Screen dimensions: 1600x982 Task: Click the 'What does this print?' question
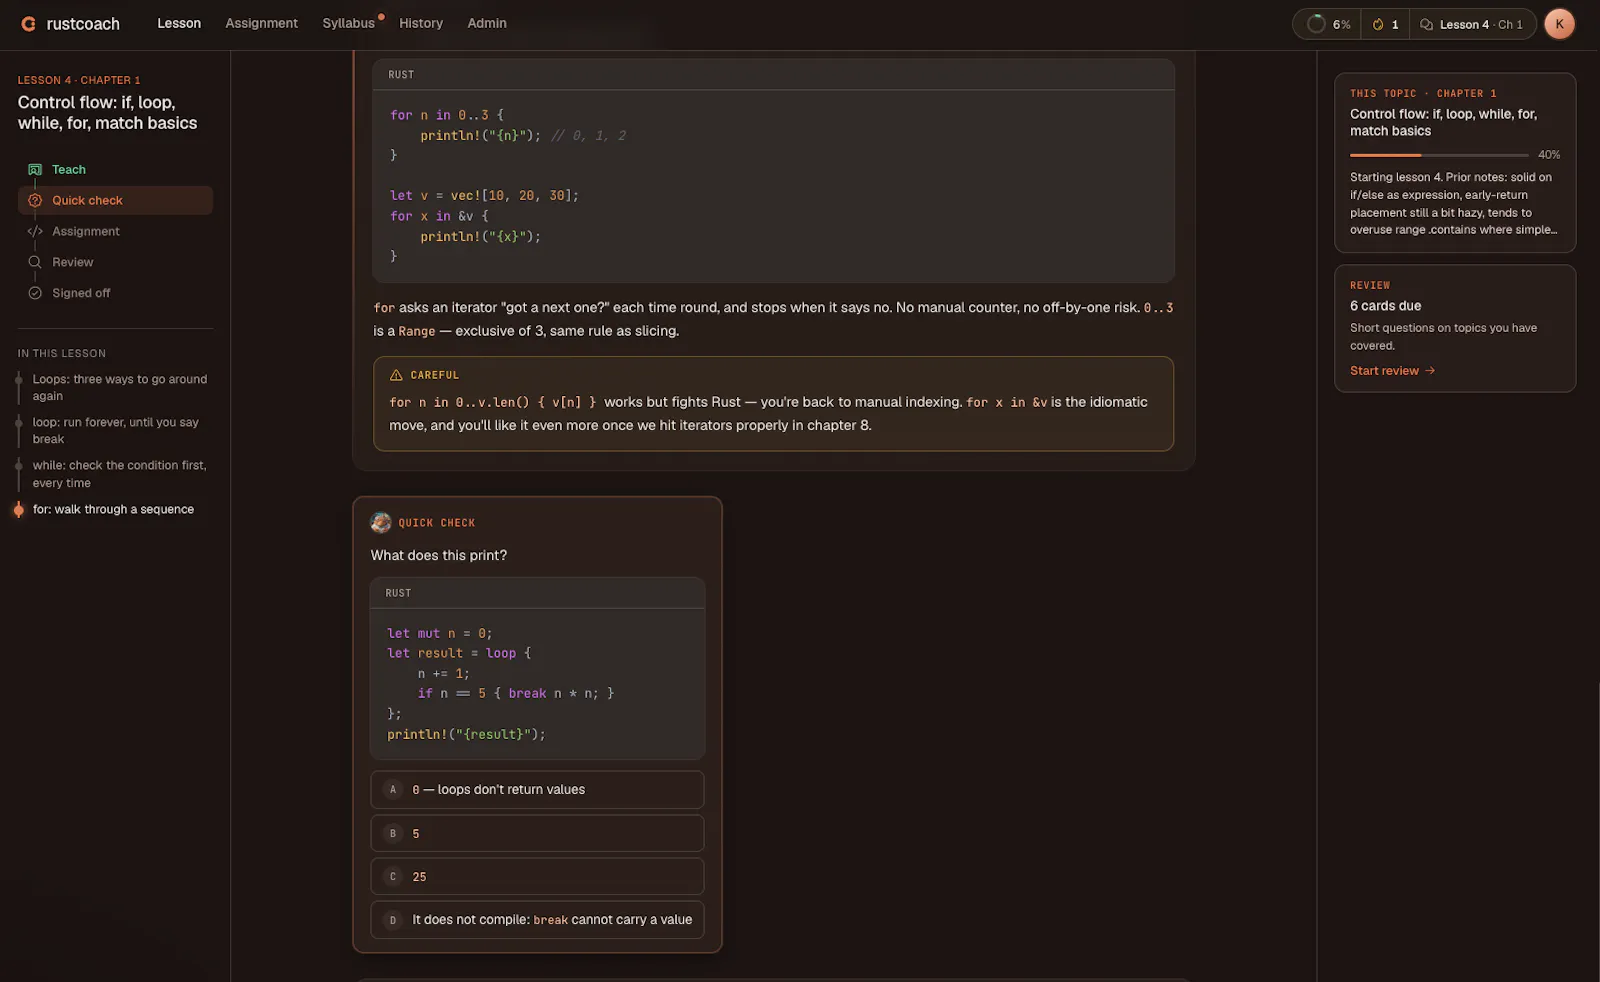click(439, 555)
